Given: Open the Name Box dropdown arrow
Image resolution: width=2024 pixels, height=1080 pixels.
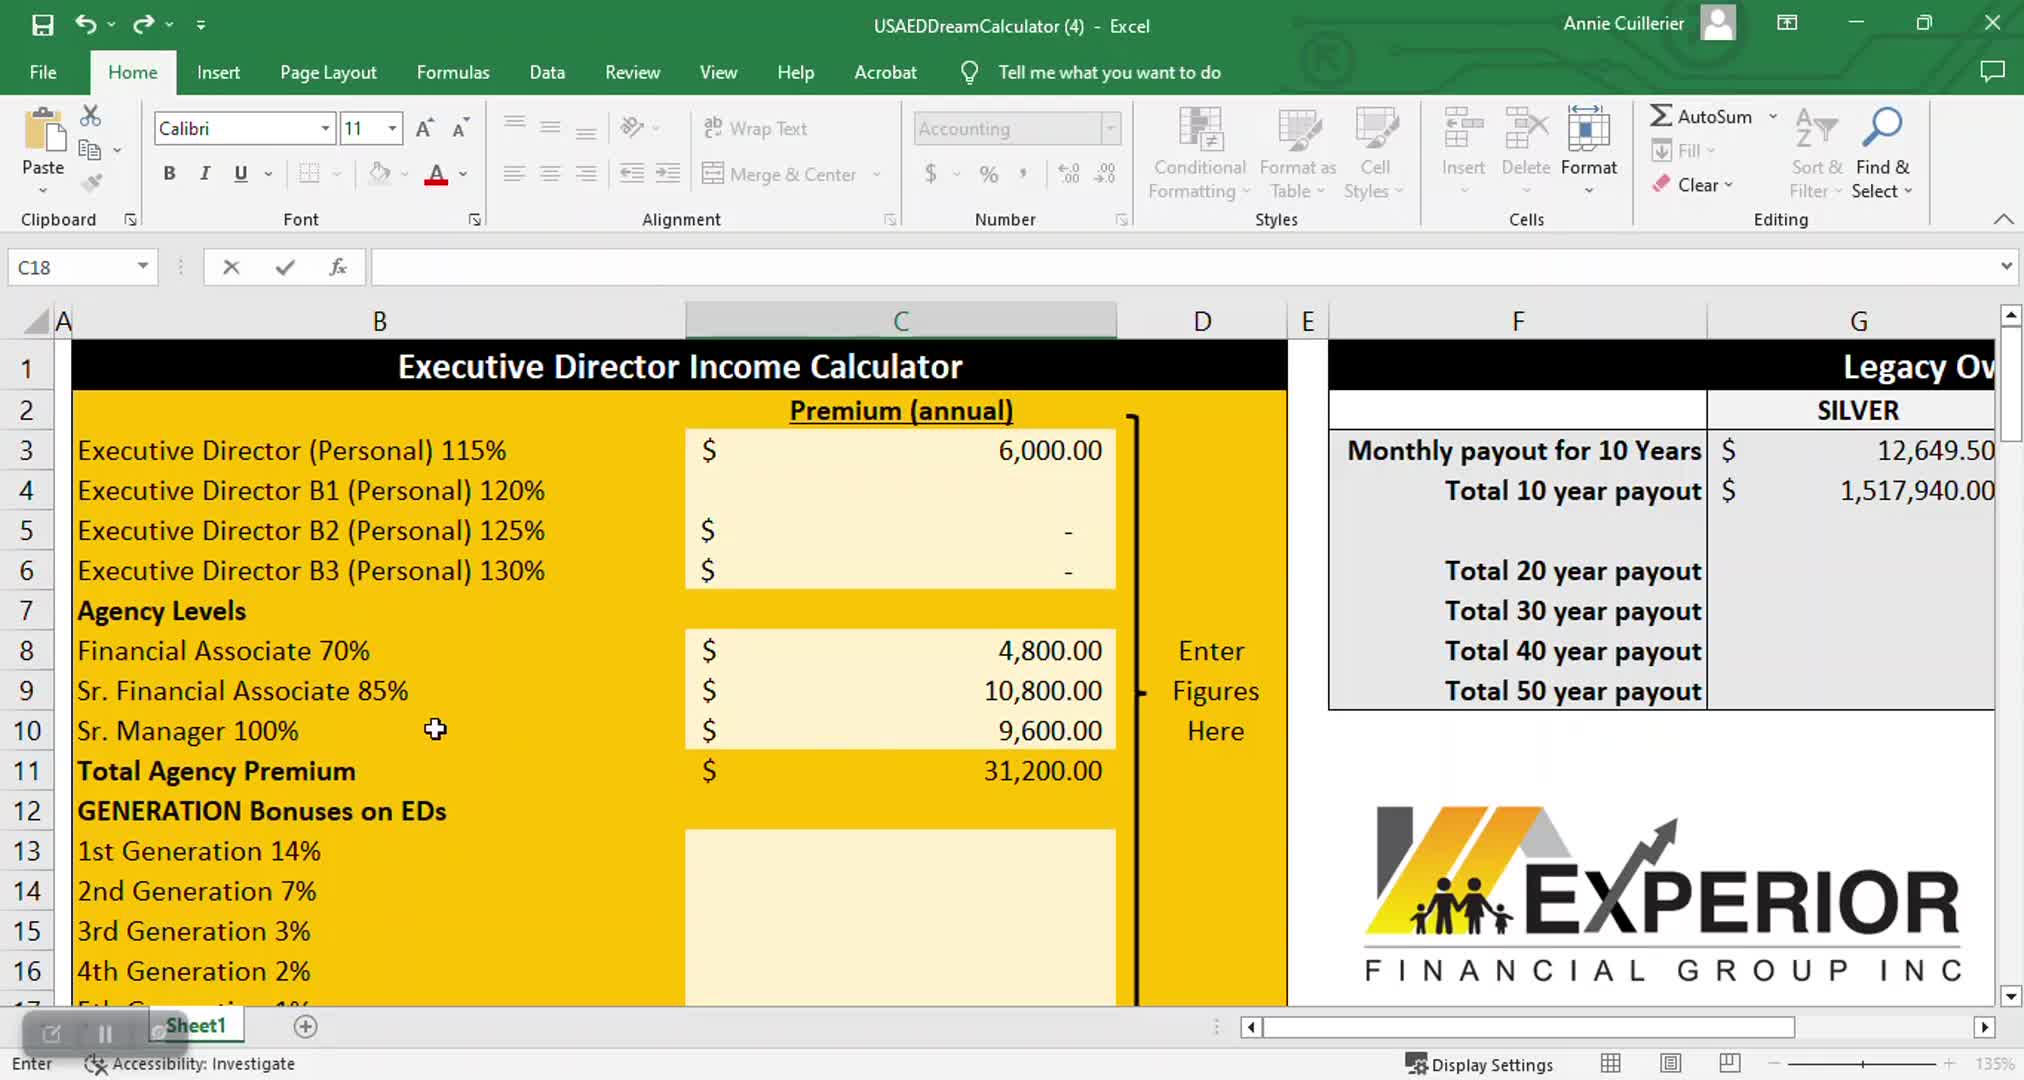Looking at the screenshot, I should (x=143, y=267).
